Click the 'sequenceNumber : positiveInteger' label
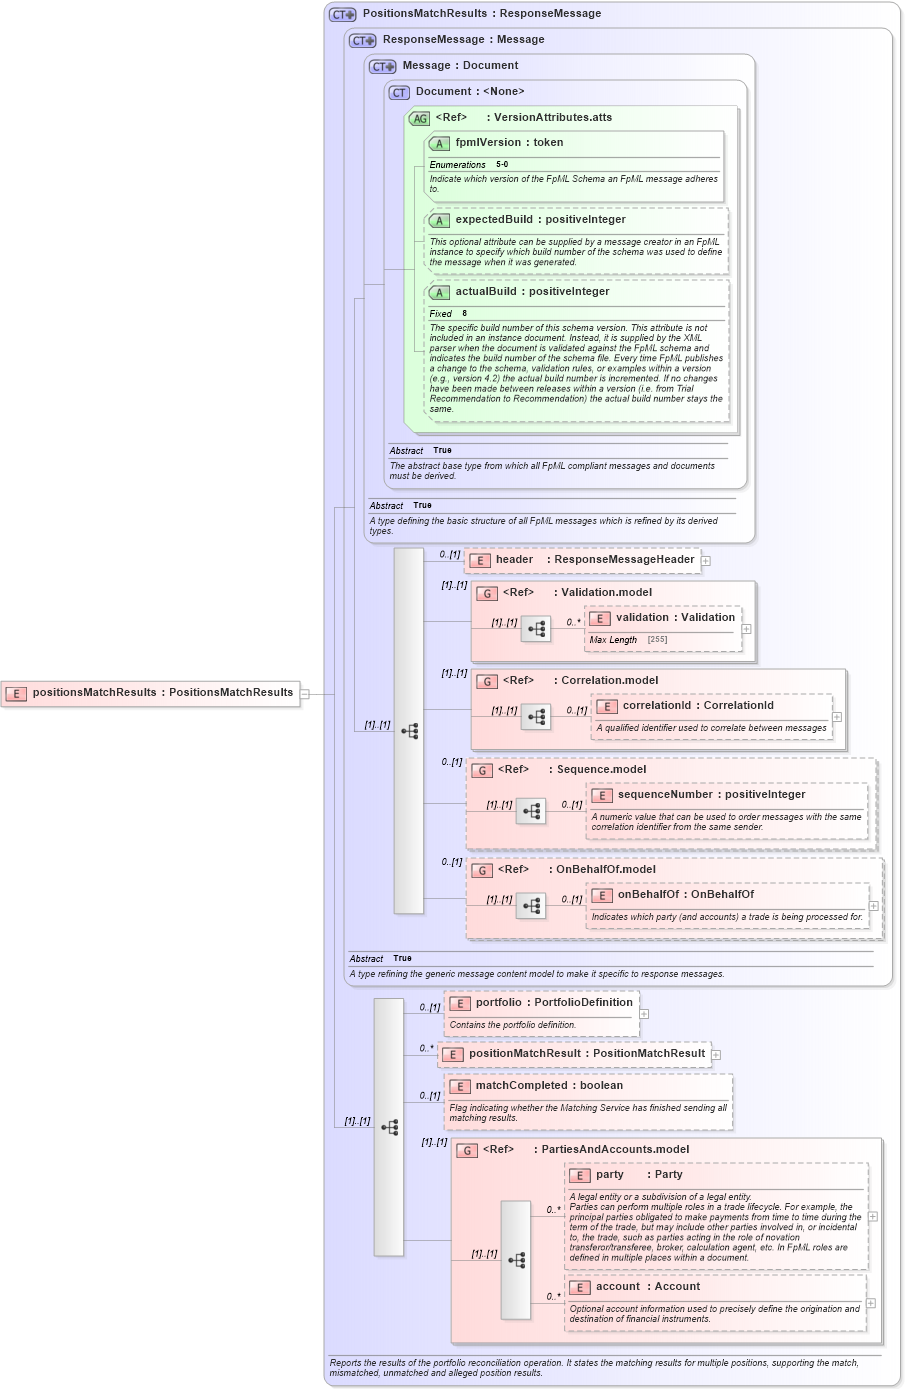The width and height of the screenshot is (905, 1389). [711, 795]
